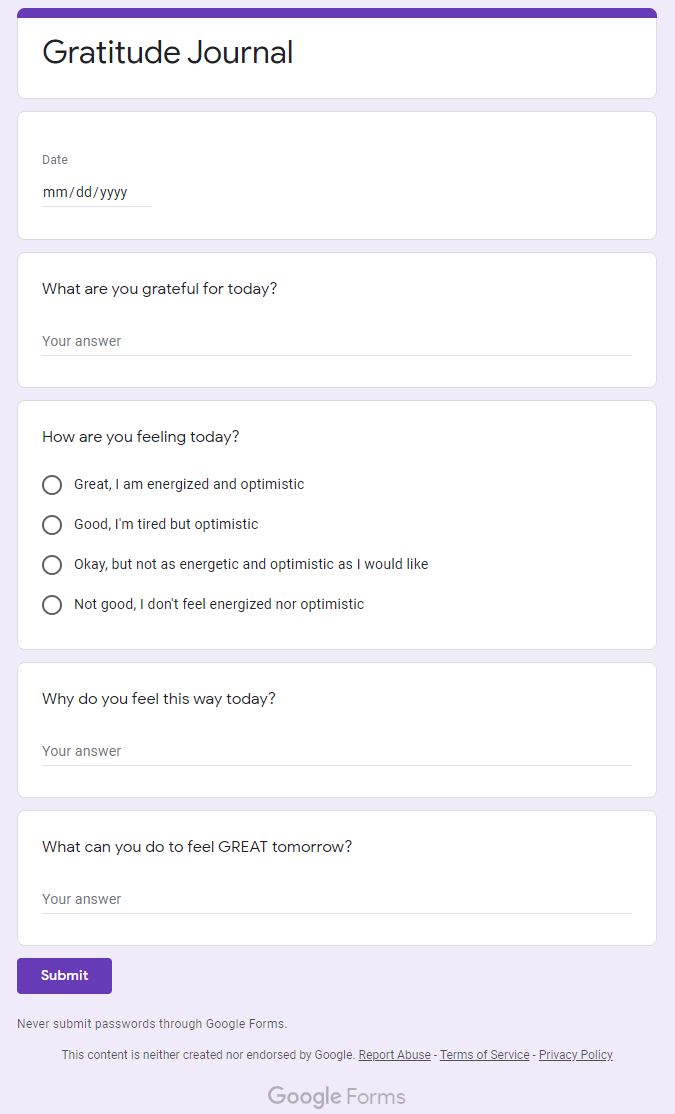The width and height of the screenshot is (675, 1114).
Task: Click the 'What can you do to feel GREAT tomorrow?' heading
Action: (x=197, y=847)
